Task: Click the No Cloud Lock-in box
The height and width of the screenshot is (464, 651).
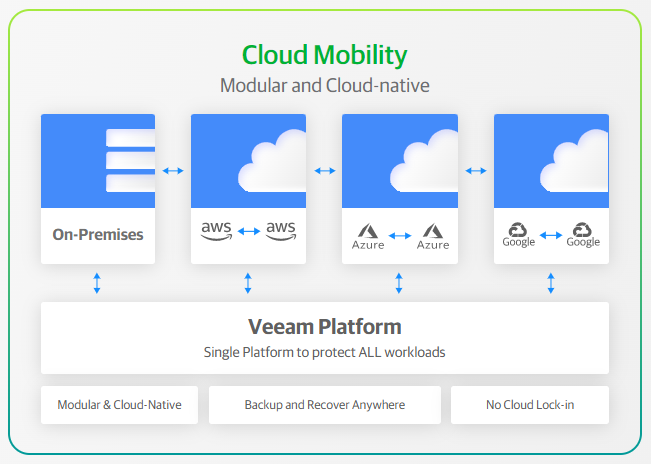Action: [530, 405]
